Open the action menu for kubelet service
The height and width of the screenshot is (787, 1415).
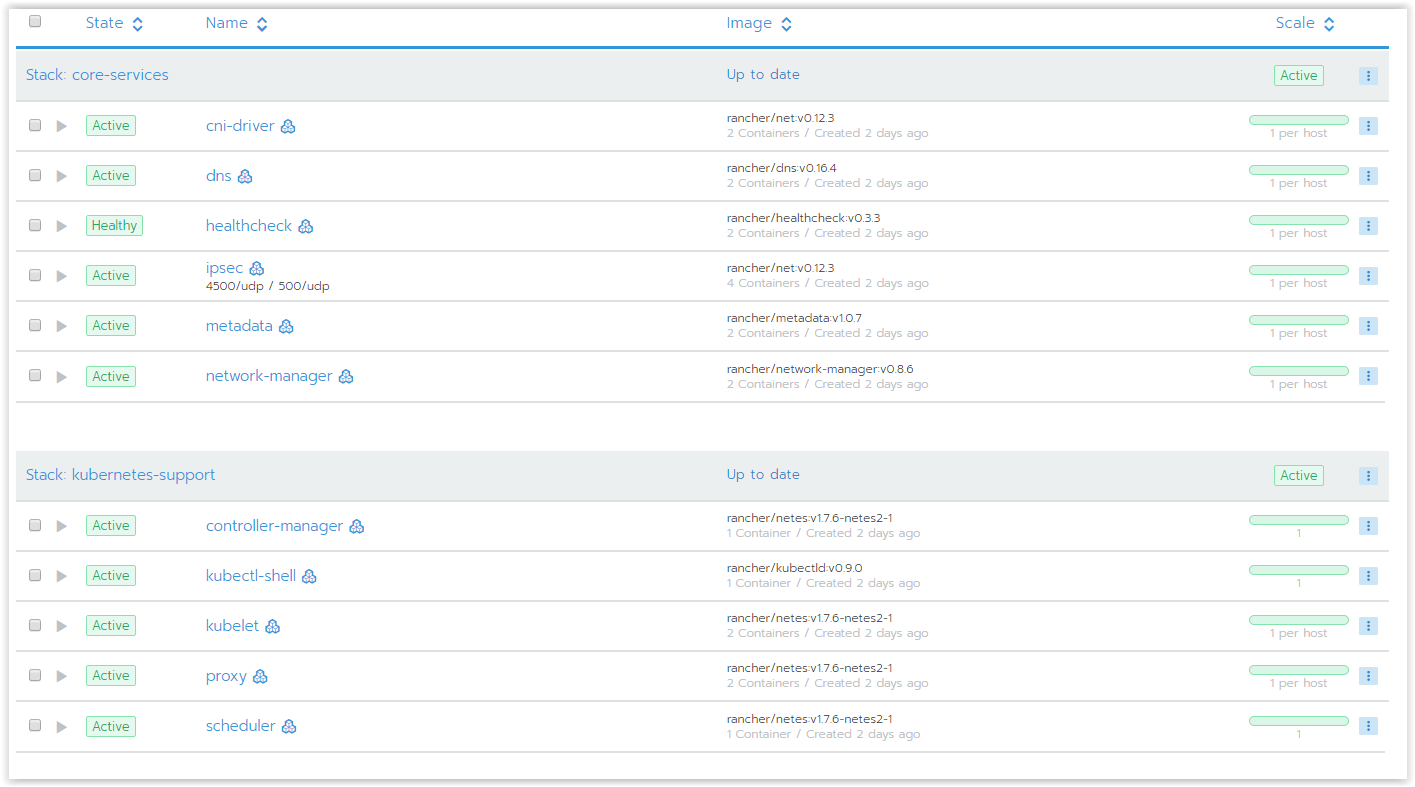pos(1368,626)
